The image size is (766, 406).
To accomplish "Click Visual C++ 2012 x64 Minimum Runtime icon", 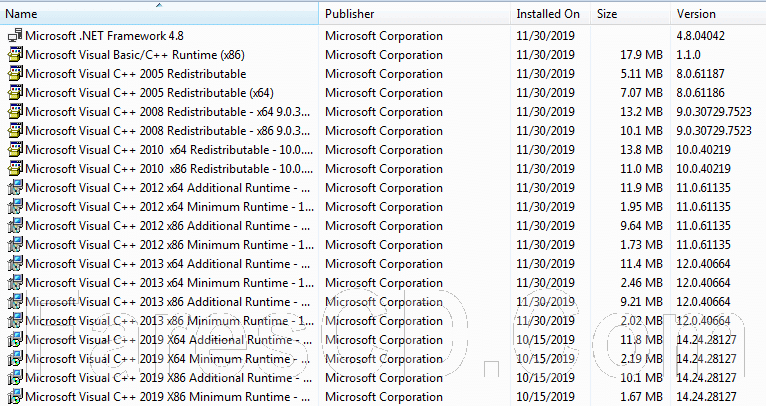I will (x=15, y=207).
